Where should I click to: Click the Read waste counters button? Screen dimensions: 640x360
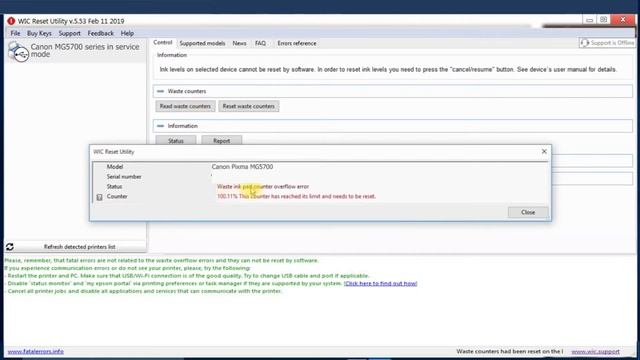pos(185,106)
